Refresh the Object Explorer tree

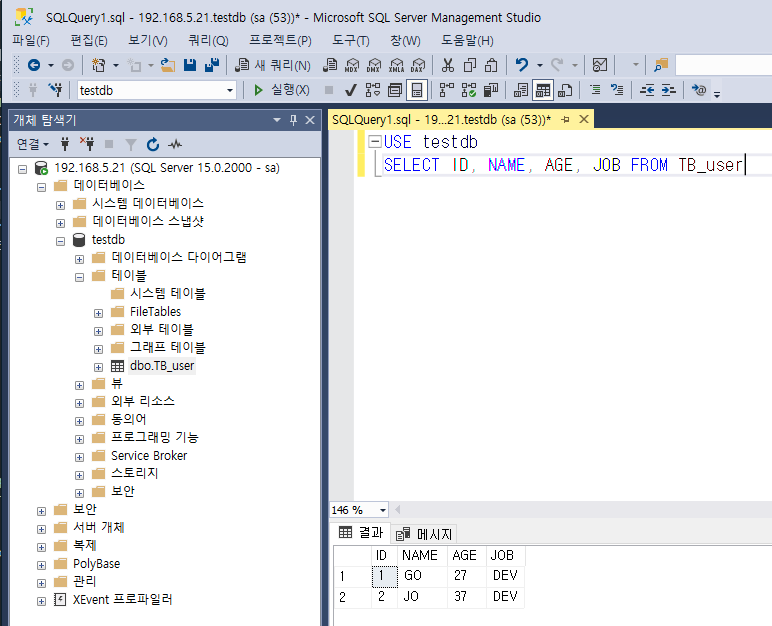(153, 144)
